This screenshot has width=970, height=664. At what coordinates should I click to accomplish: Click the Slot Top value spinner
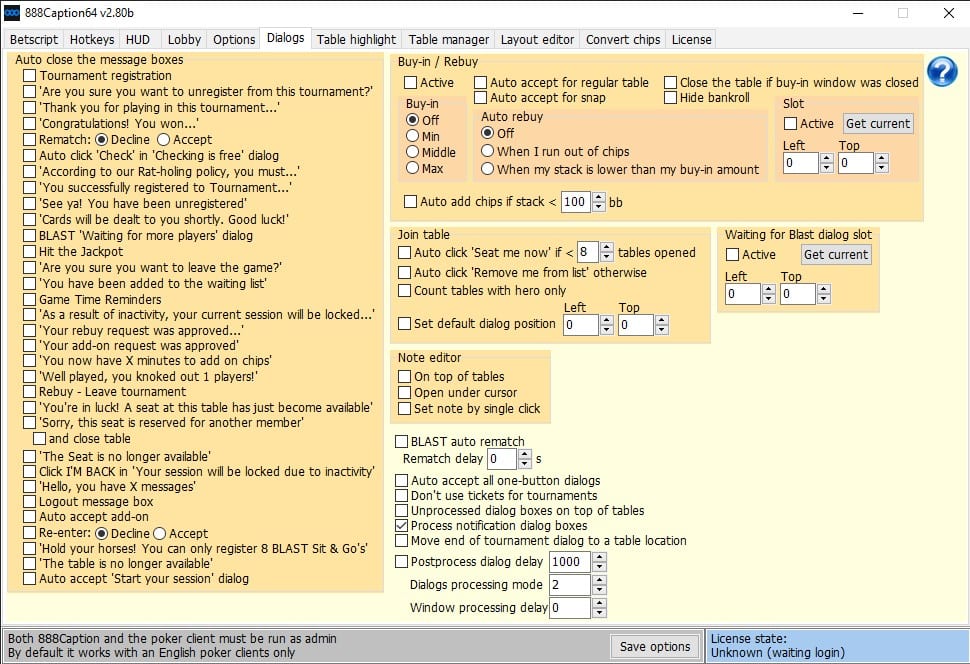coord(882,163)
